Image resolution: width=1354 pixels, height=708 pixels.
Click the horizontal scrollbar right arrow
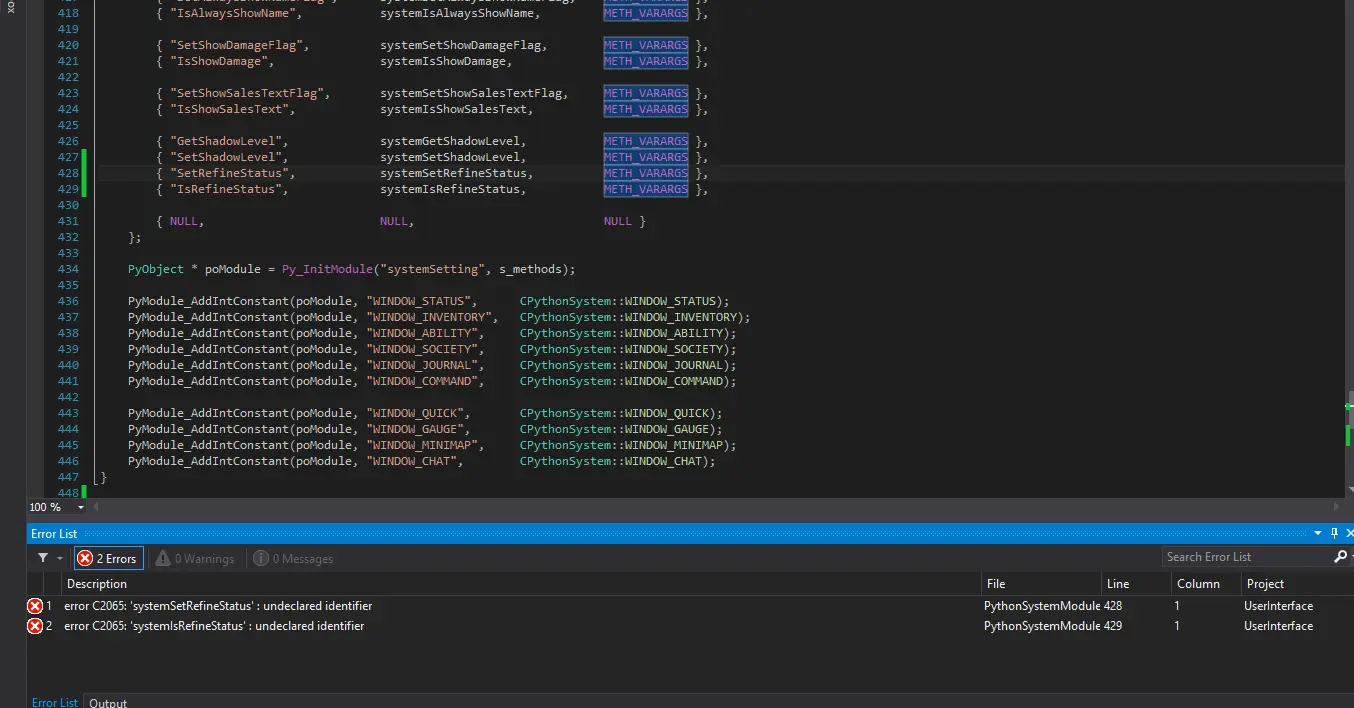coord(1338,507)
